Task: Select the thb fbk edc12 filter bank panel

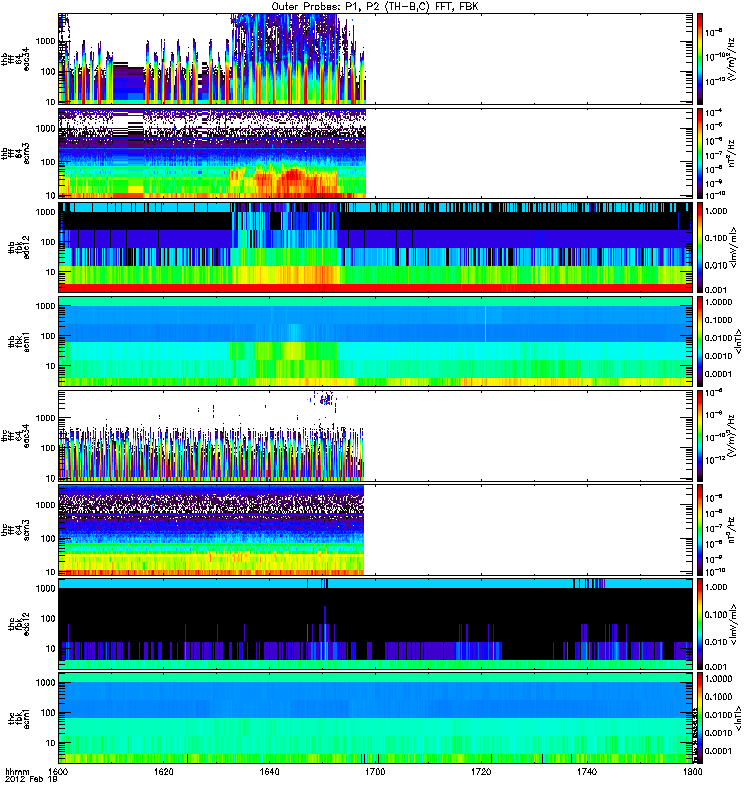Action: [x=375, y=247]
